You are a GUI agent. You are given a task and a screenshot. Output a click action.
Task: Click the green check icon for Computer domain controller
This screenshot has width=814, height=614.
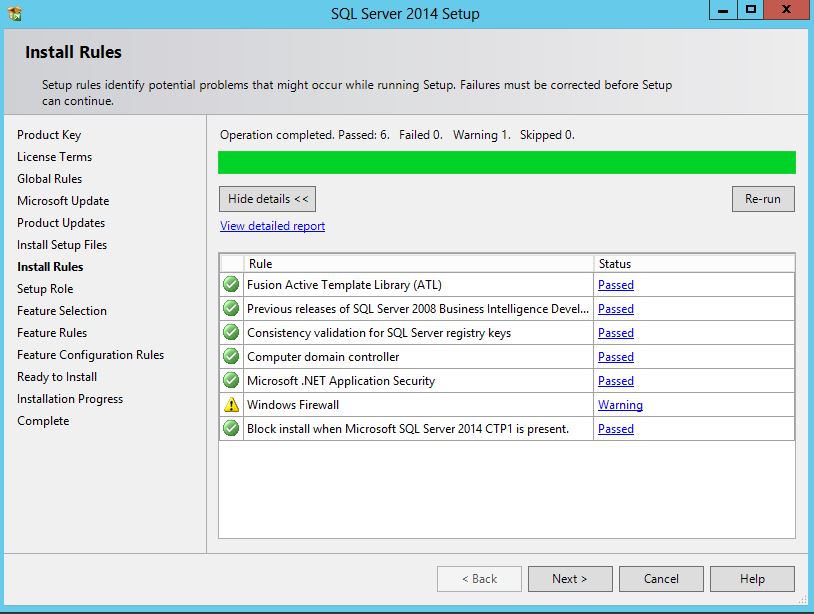pos(231,357)
